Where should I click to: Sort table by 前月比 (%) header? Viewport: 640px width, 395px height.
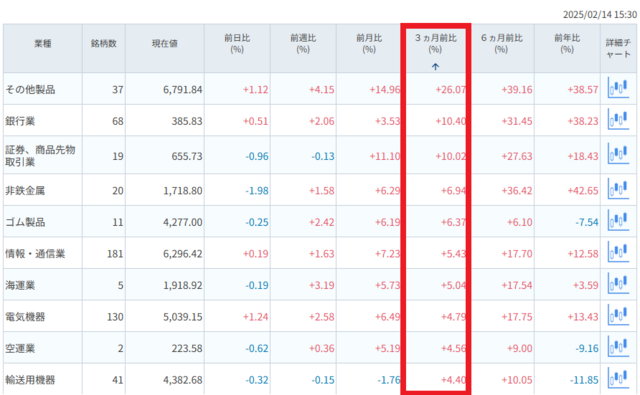tap(369, 44)
